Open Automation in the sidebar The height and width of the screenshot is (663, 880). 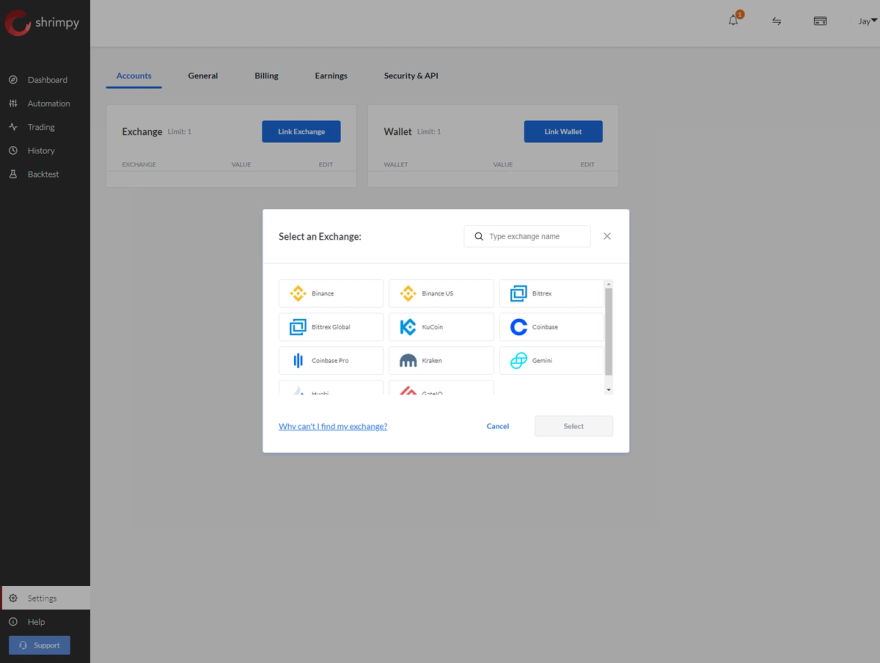click(45, 103)
